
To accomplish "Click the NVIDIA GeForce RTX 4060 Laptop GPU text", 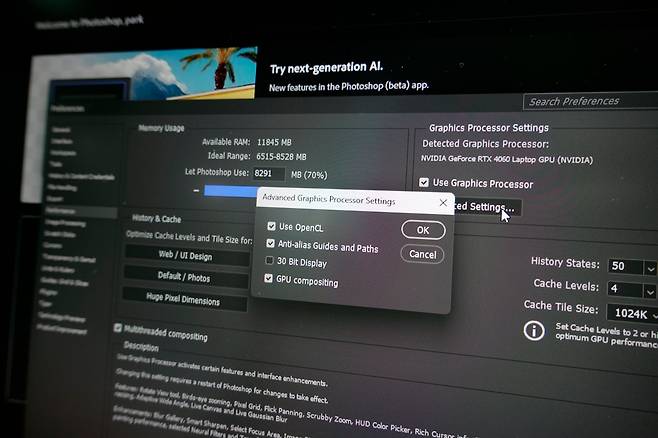I will pos(507,159).
